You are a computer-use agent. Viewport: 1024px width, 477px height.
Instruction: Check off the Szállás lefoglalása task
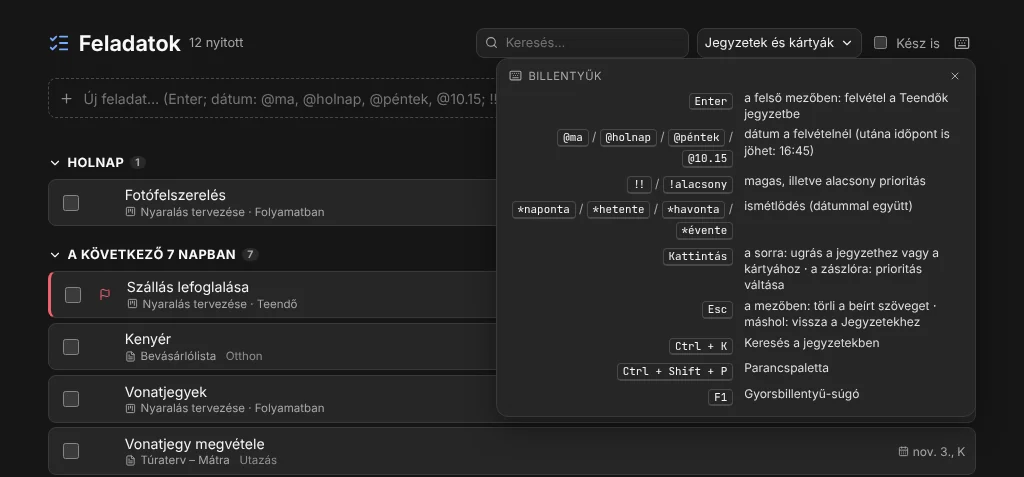[x=73, y=295]
